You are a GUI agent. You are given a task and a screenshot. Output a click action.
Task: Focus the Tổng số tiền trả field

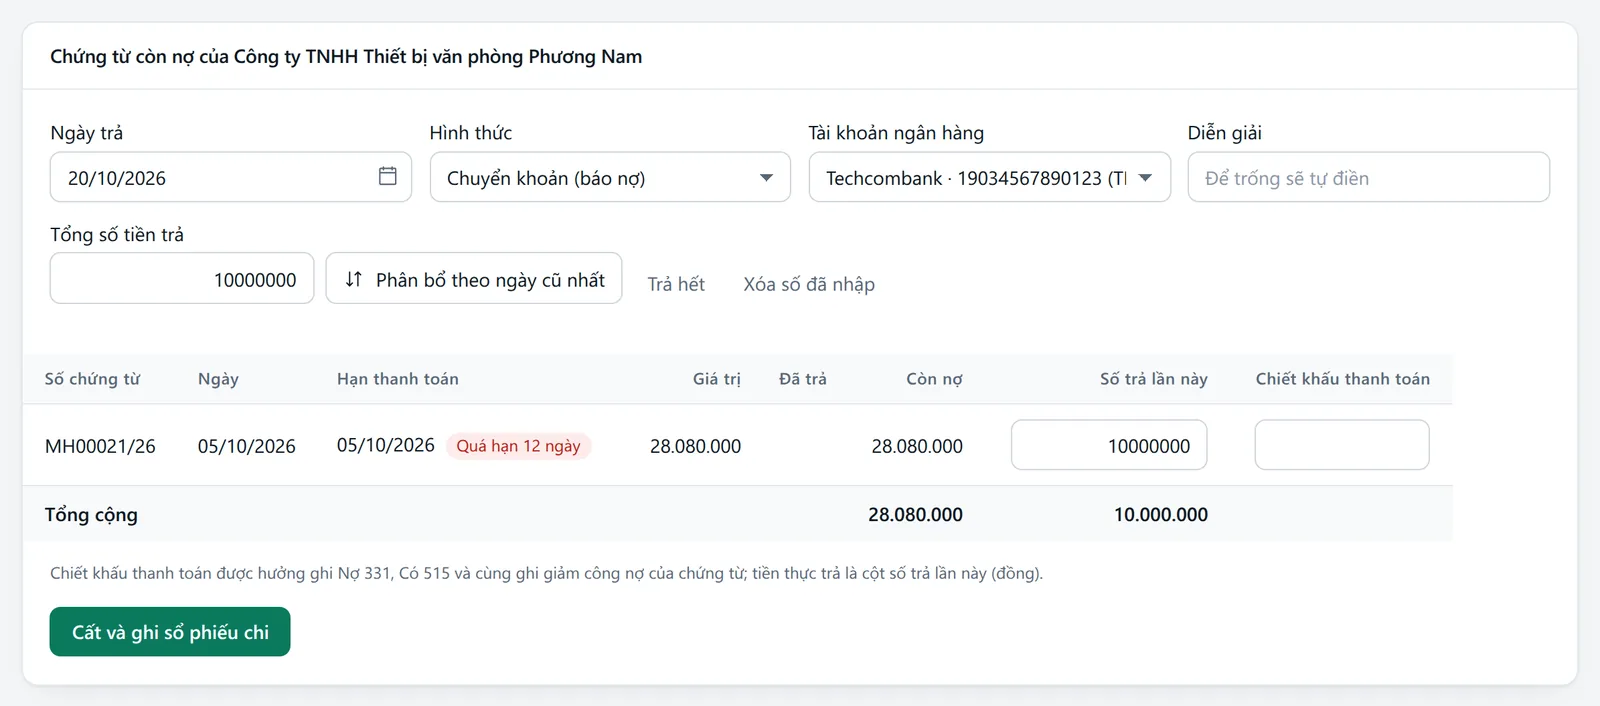click(182, 278)
